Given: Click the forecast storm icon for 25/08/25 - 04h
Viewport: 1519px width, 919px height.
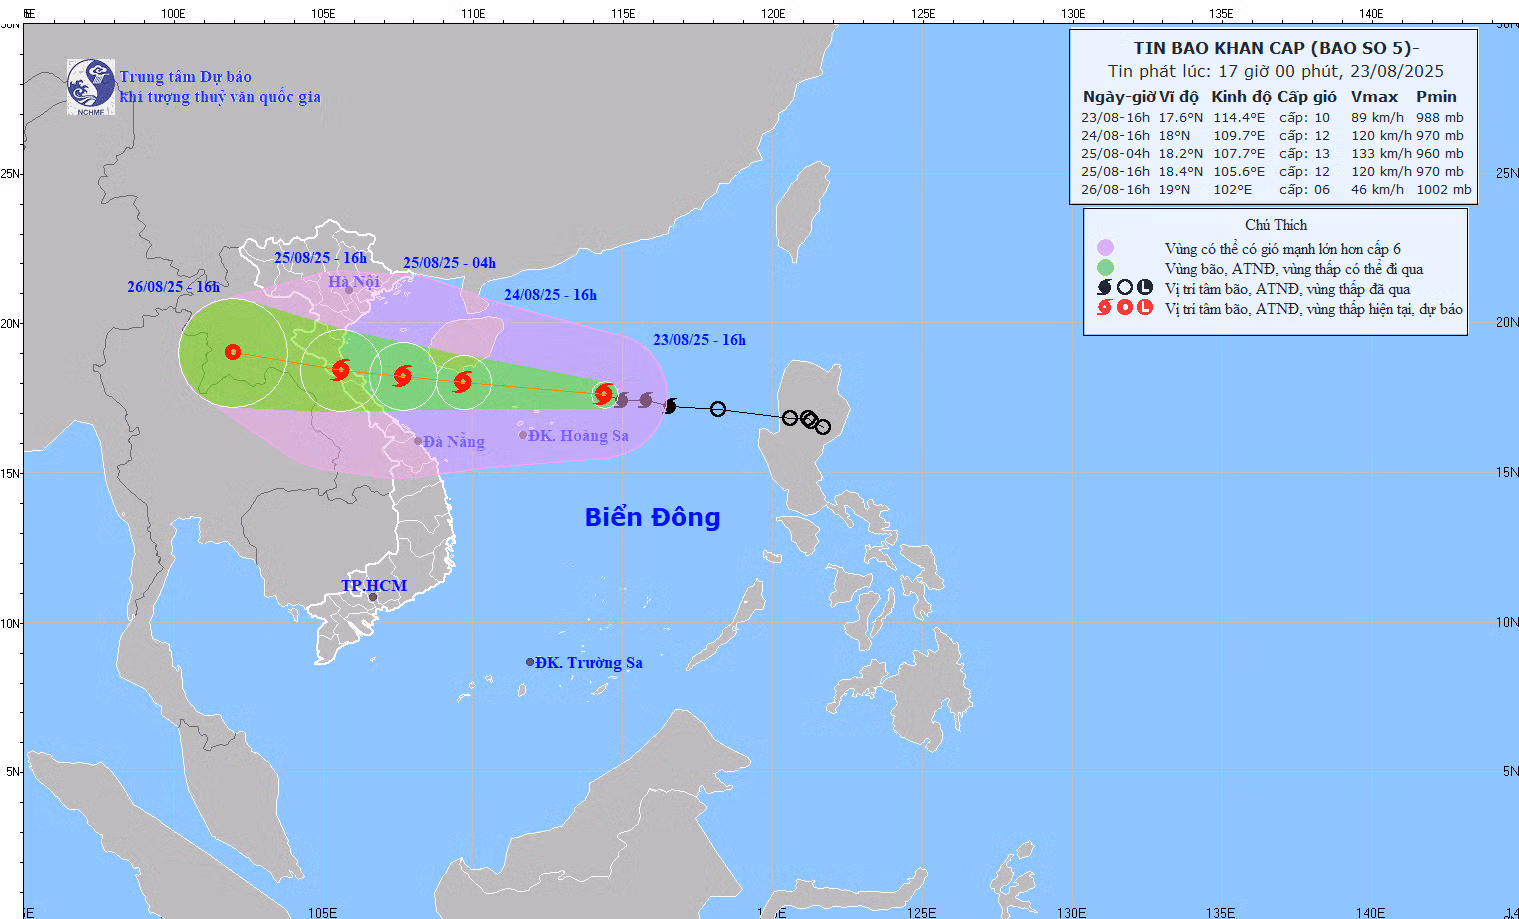Looking at the screenshot, I should pyautogui.click(x=402, y=376).
